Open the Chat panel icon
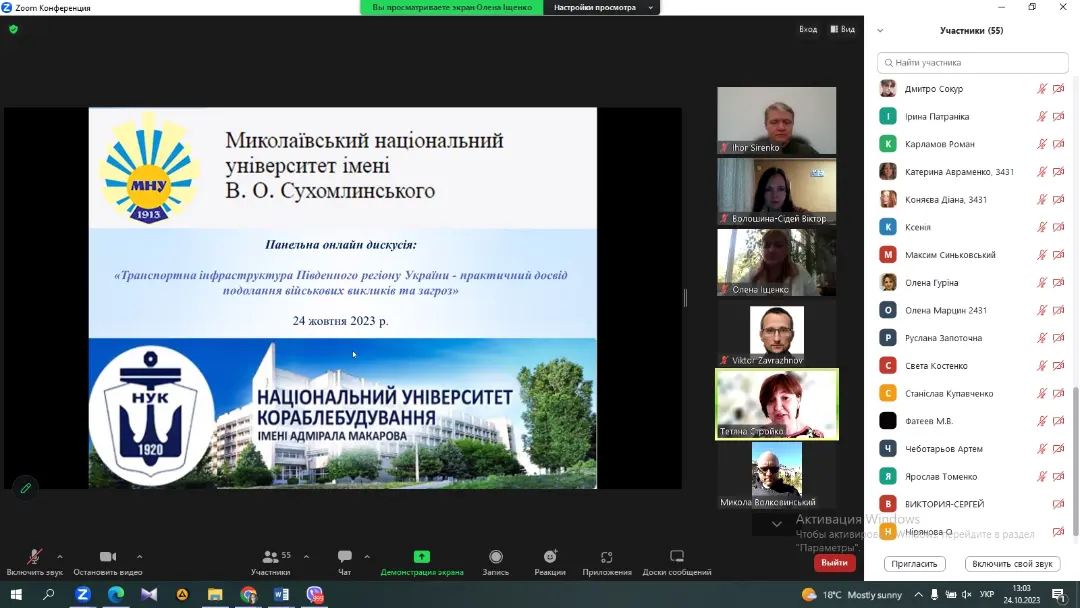 (344, 557)
